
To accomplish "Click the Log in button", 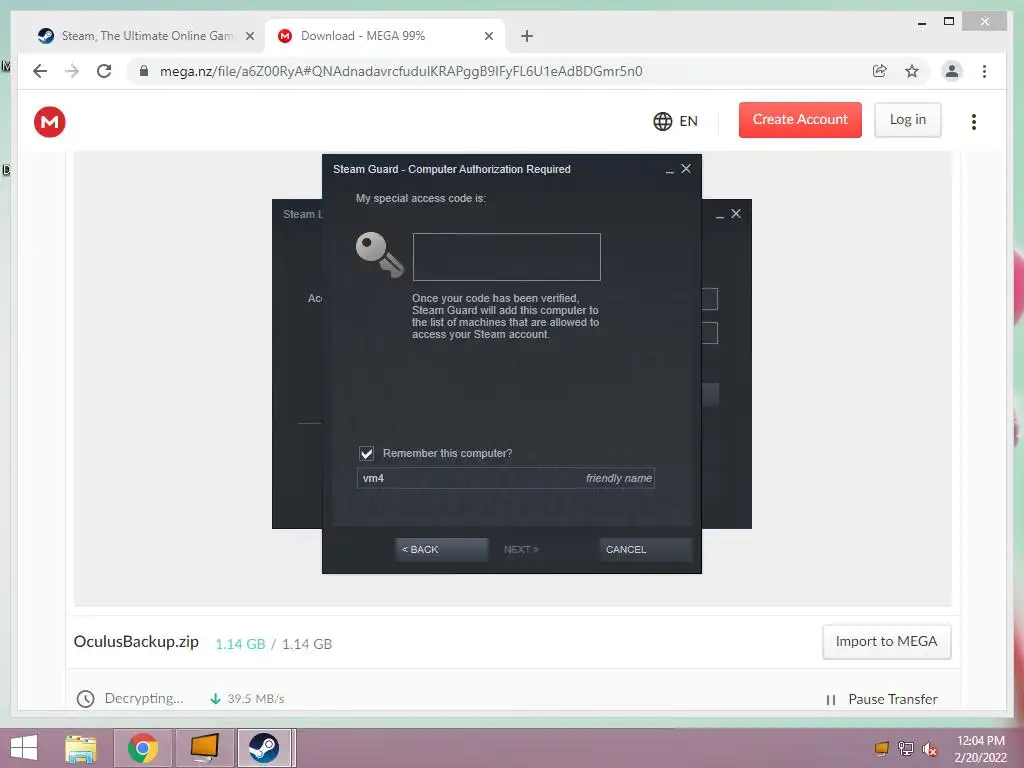I will tap(908, 120).
